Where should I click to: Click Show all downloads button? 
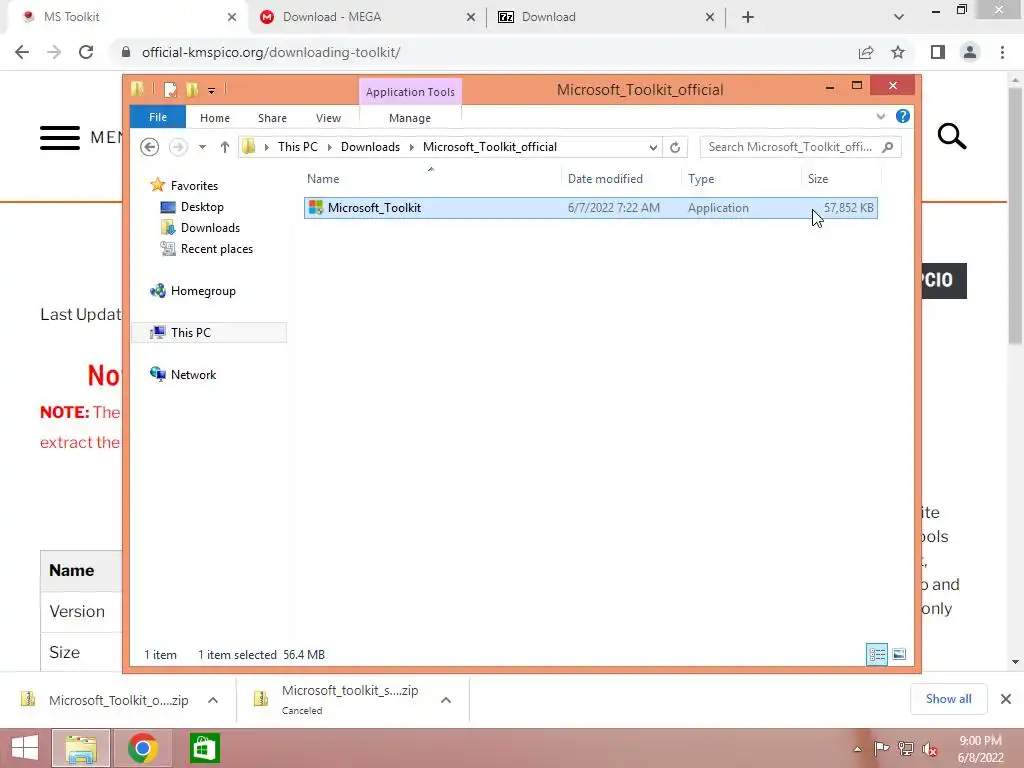click(x=949, y=699)
